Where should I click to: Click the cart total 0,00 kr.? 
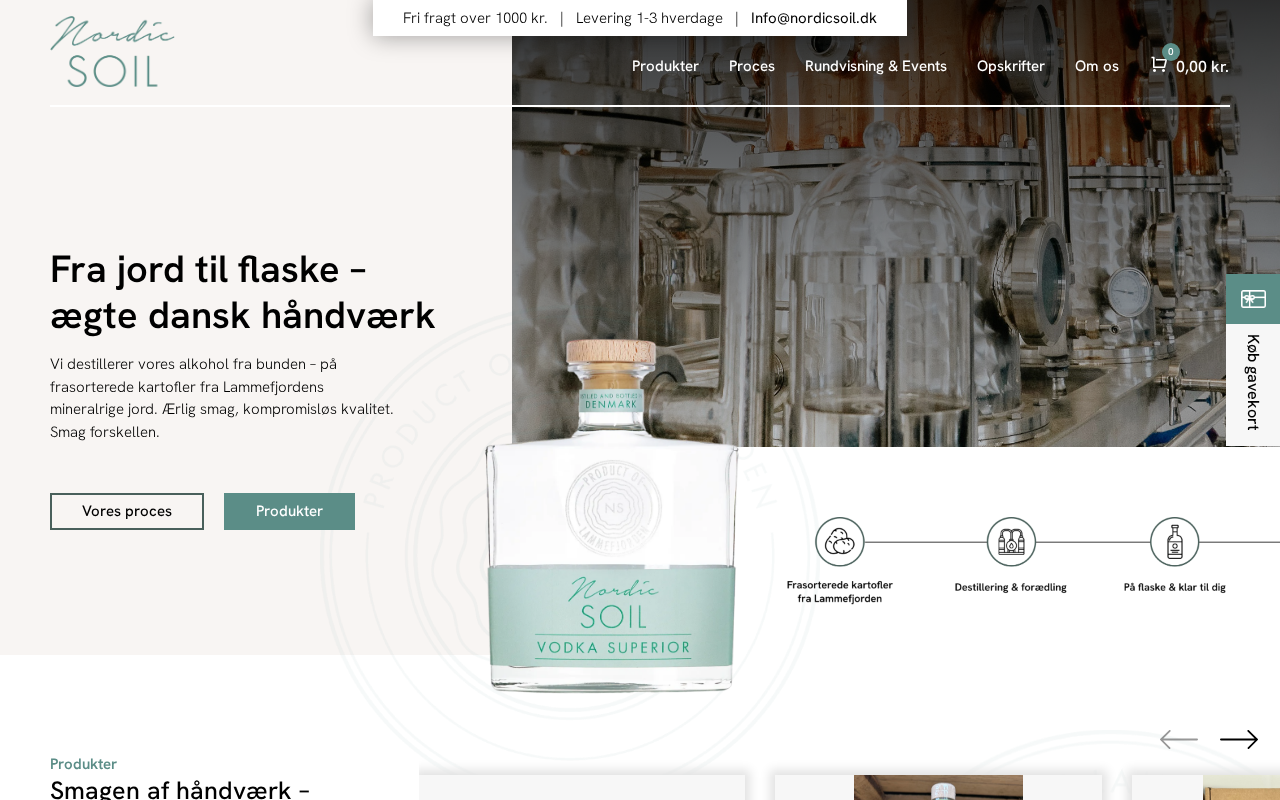point(1202,67)
